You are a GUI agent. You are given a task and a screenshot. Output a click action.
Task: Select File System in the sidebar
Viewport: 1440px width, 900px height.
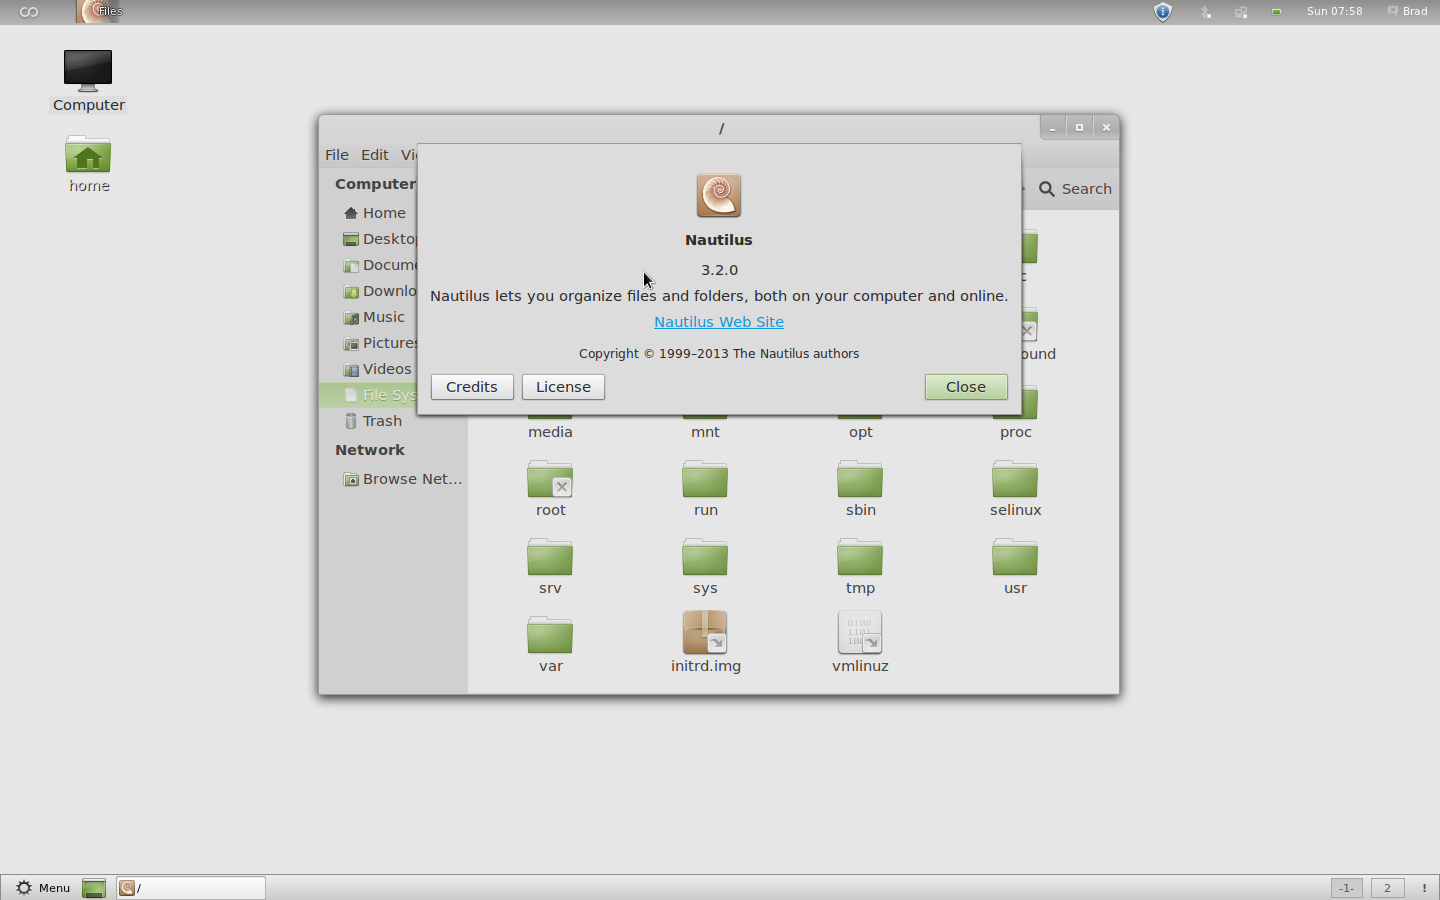point(368,395)
